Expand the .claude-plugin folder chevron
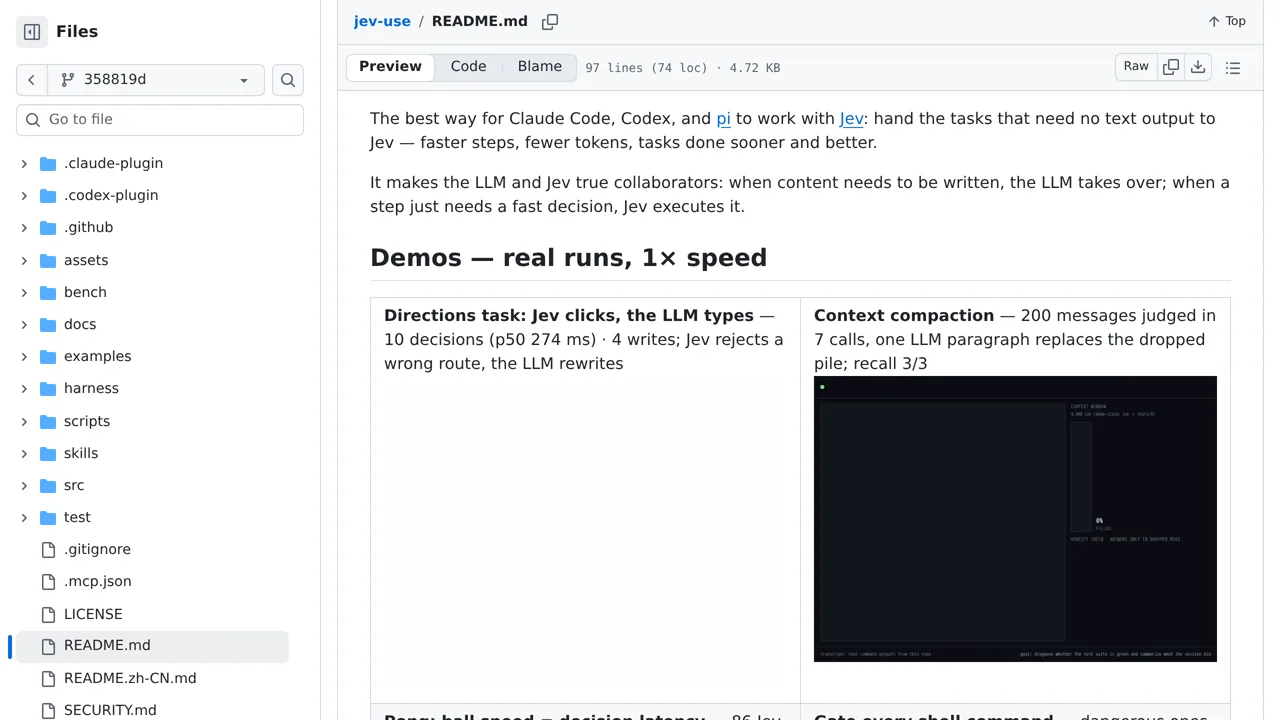Image resolution: width=1280 pixels, height=720 pixels. tap(24, 163)
